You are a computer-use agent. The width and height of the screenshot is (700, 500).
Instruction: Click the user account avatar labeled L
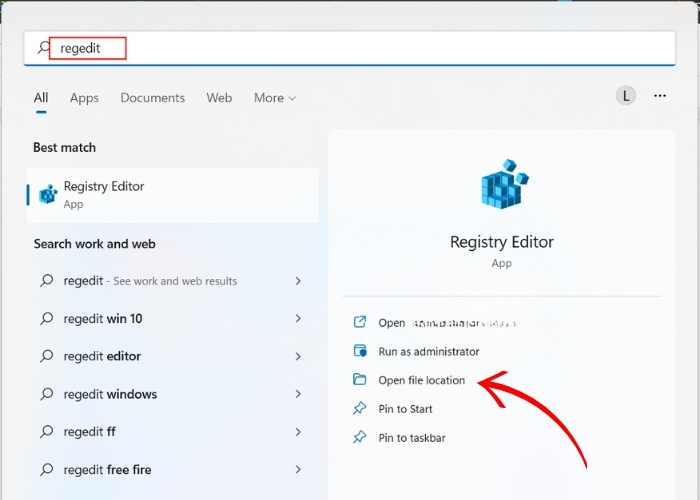pos(626,96)
